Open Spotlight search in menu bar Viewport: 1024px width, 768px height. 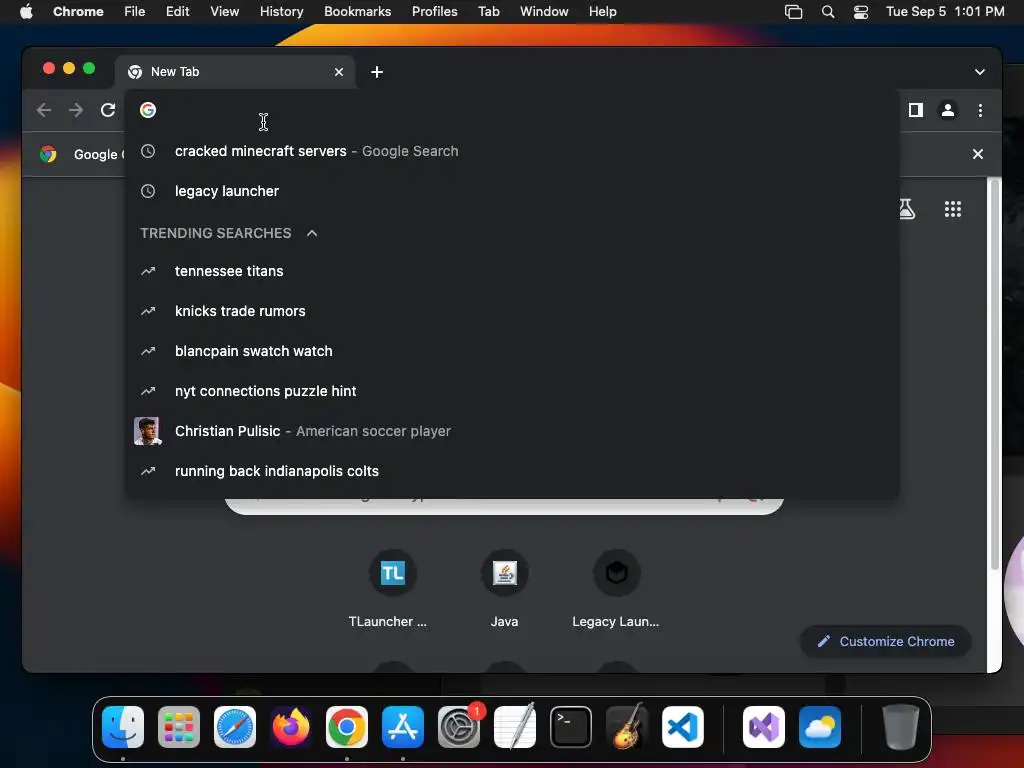[x=827, y=12]
